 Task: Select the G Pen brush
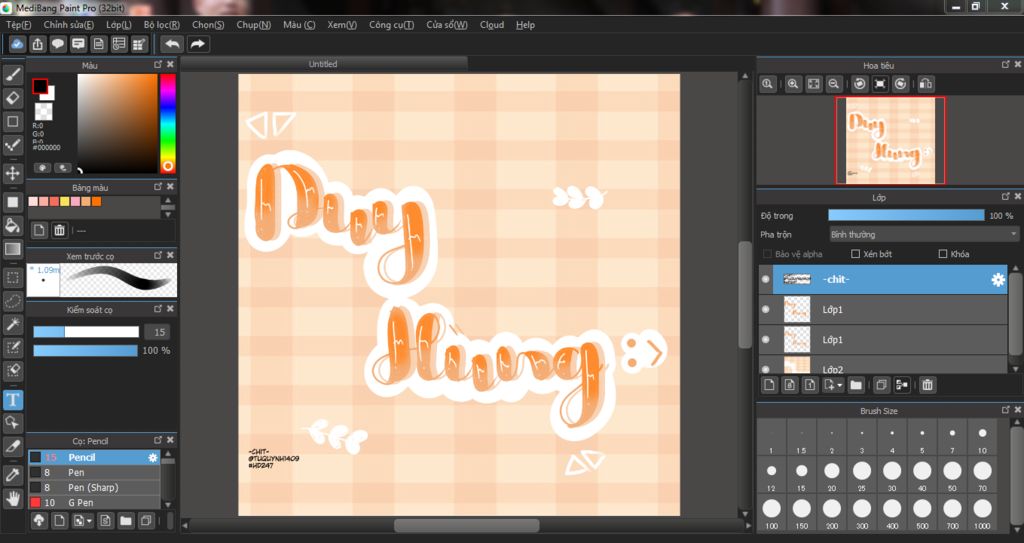click(93, 502)
